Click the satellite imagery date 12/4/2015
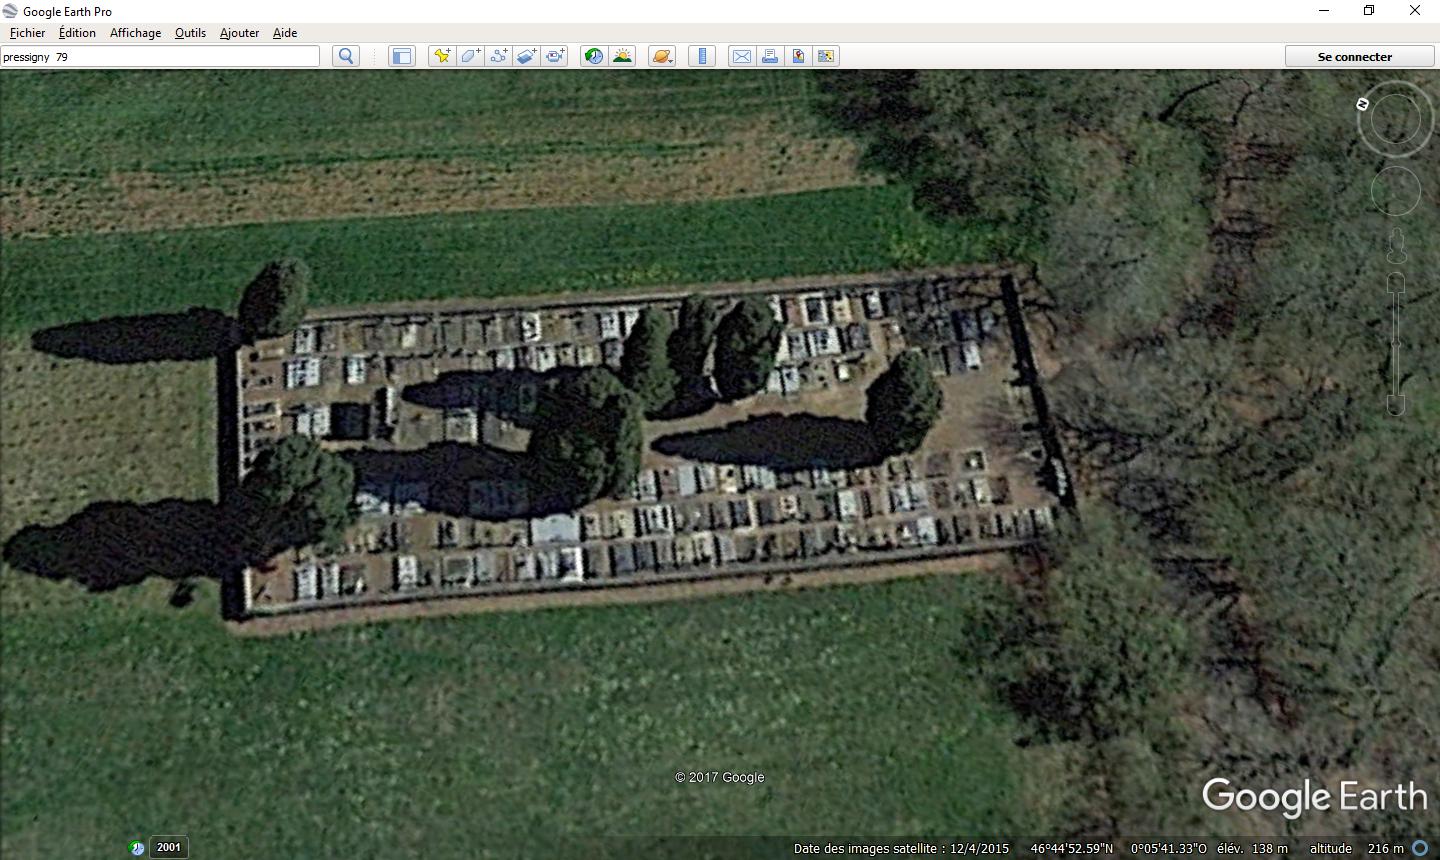This screenshot has width=1440, height=860. (979, 848)
